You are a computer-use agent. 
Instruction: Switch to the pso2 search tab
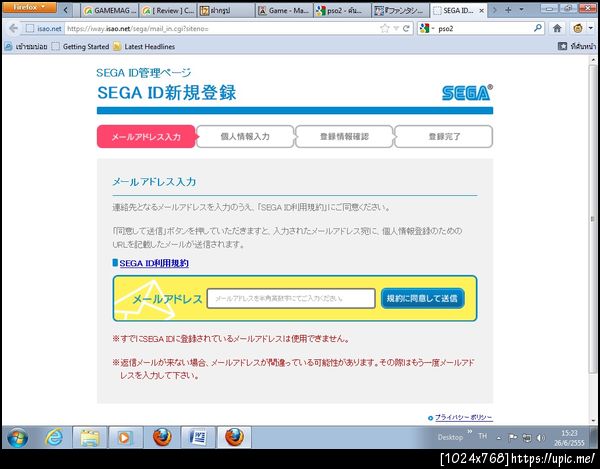(x=342, y=11)
